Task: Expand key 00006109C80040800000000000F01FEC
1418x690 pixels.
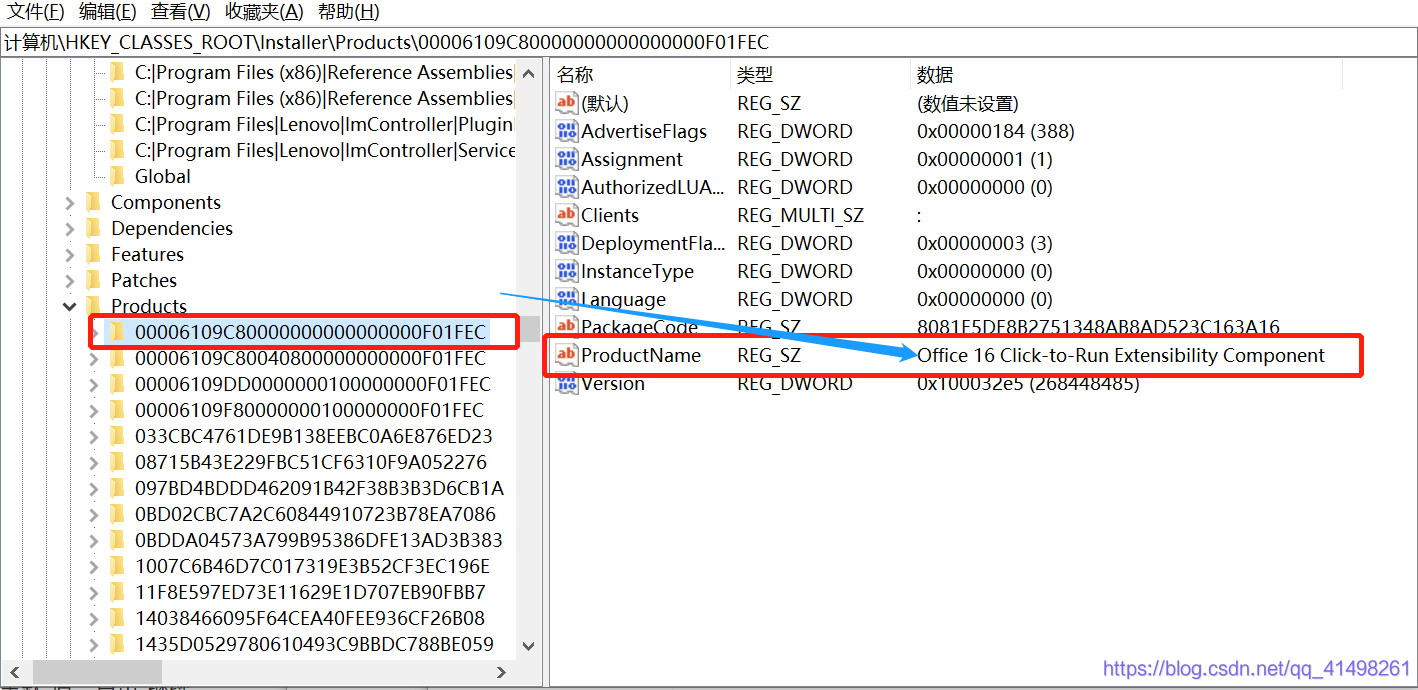Action: click(x=94, y=358)
